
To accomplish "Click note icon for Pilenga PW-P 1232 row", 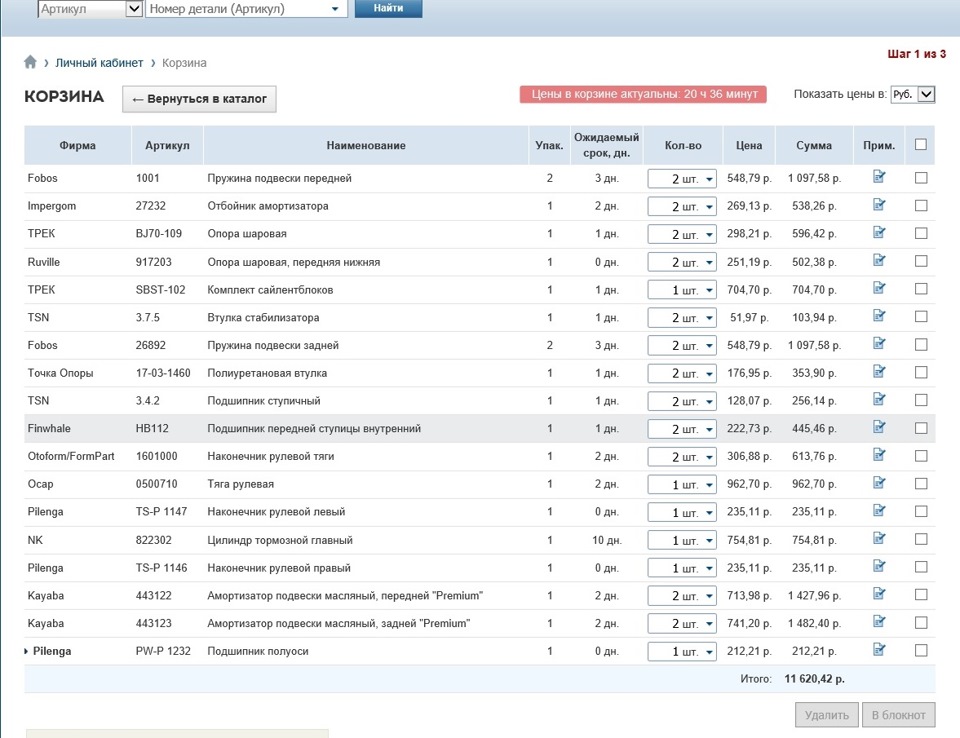I will 879,650.
